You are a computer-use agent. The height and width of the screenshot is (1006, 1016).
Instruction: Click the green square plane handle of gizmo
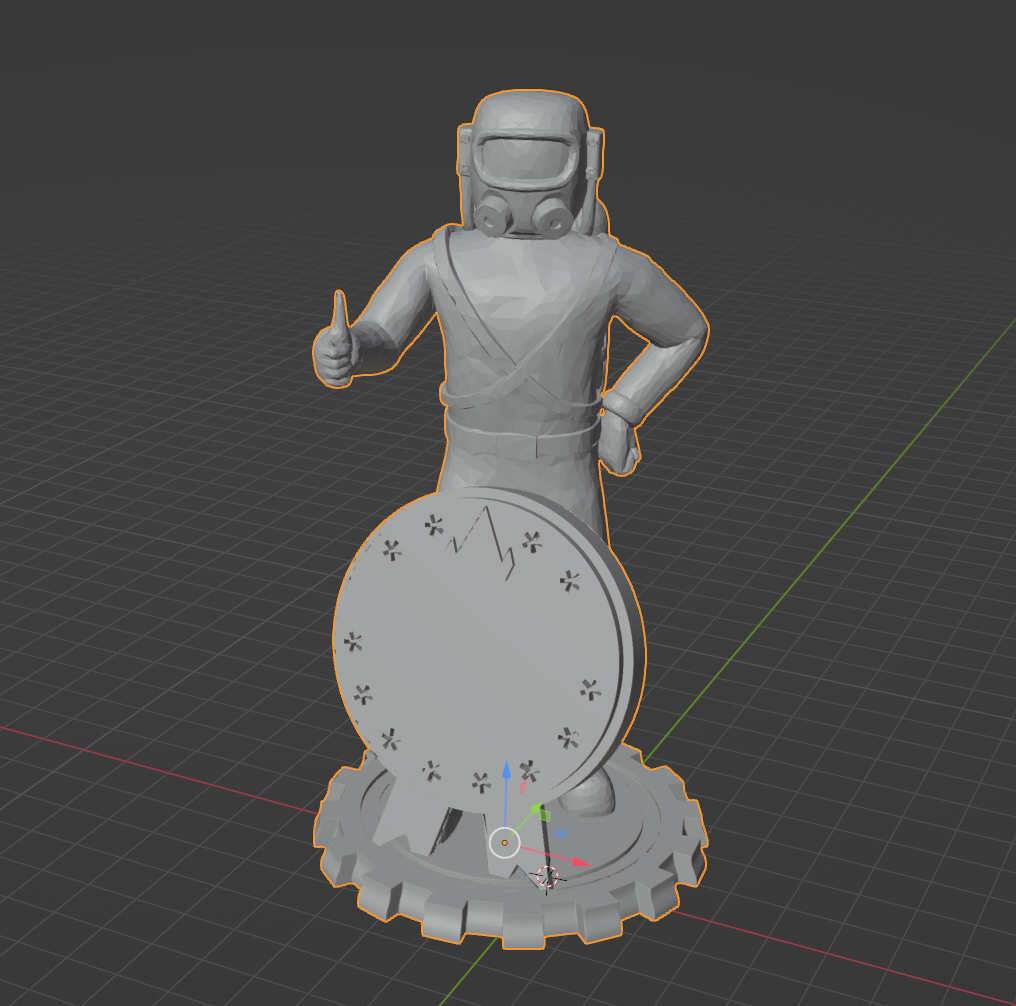pos(546,816)
